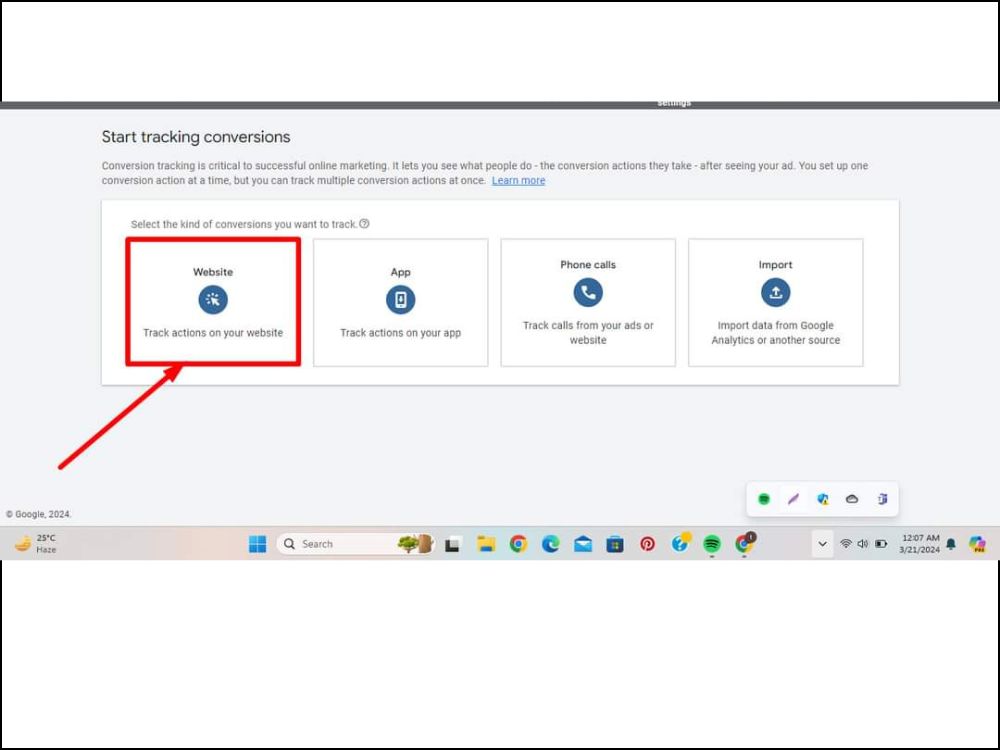This screenshot has height=750, width=1000.
Task: Open the weather widget showing 25°C Haze
Action: coord(36,543)
